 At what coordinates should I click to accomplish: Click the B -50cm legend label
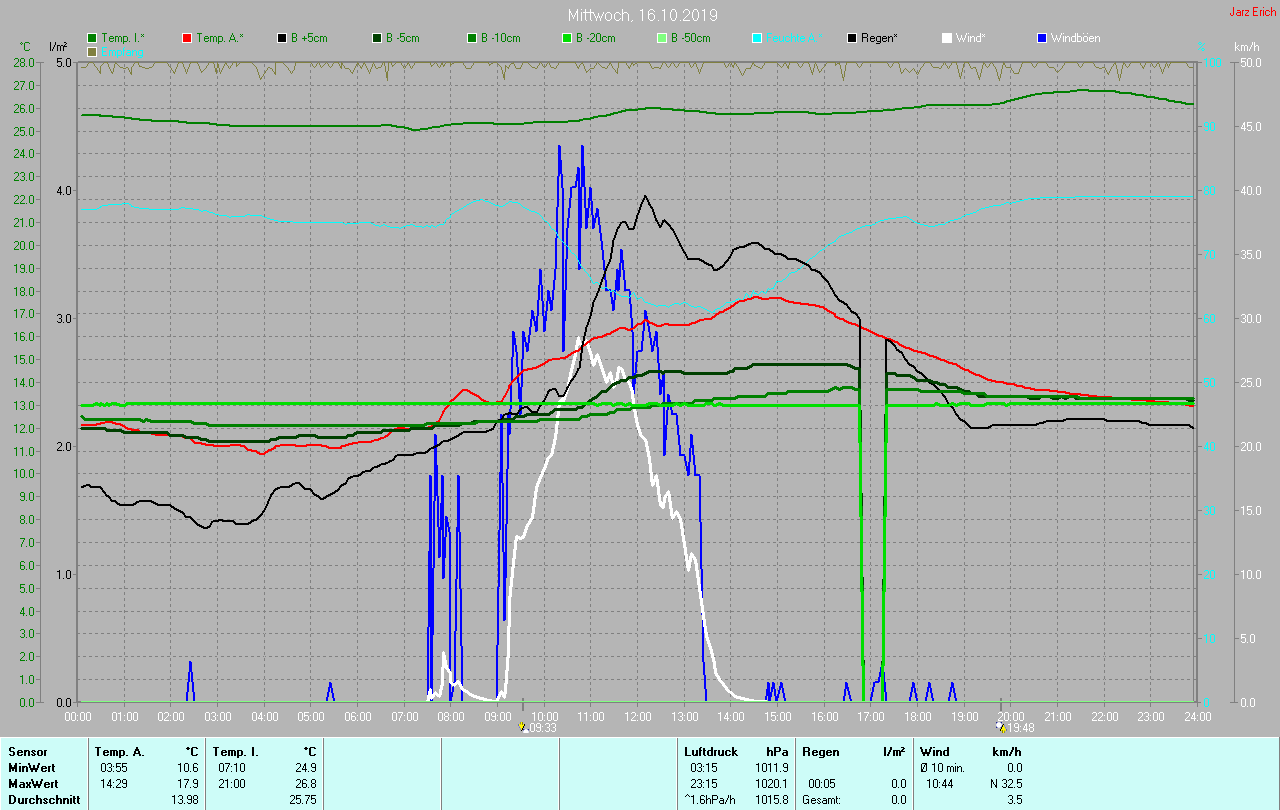click(x=690, y=38)
